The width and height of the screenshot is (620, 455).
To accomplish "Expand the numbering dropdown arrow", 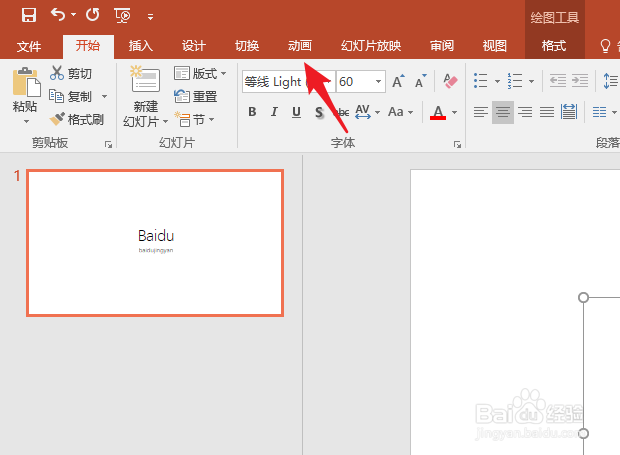I will click(x=531, y=81).
